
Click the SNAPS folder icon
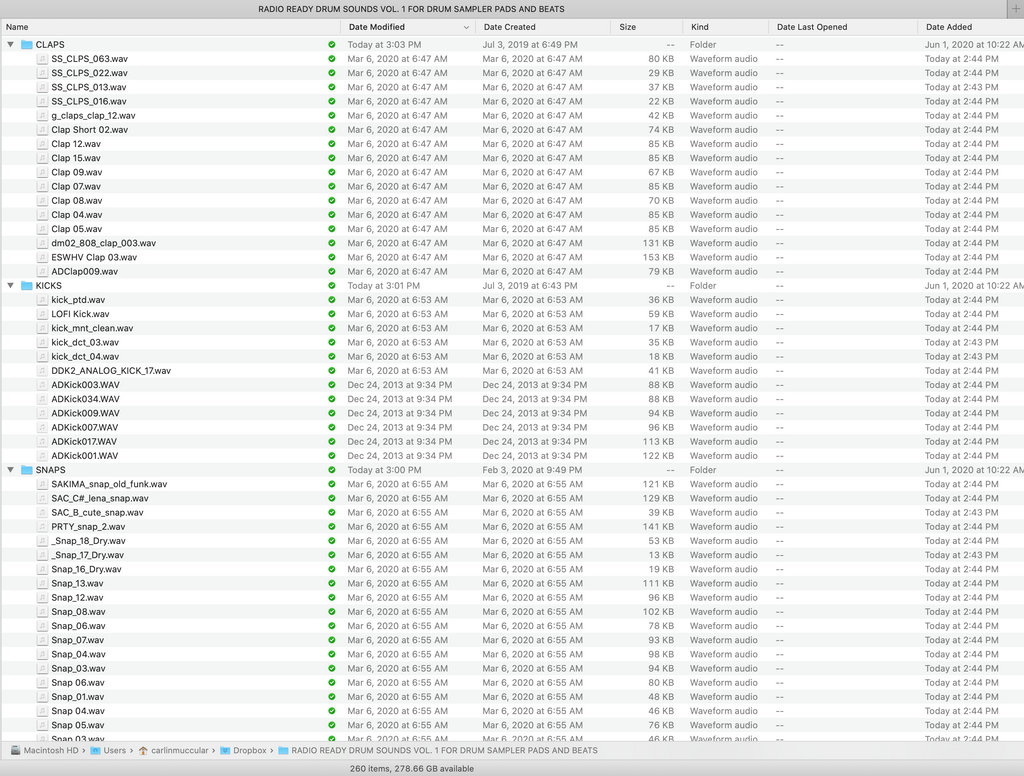(26, 470)
